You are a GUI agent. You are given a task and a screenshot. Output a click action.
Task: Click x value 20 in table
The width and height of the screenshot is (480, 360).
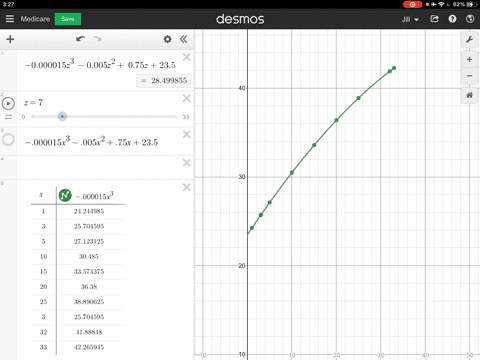[x=43, y=287]
